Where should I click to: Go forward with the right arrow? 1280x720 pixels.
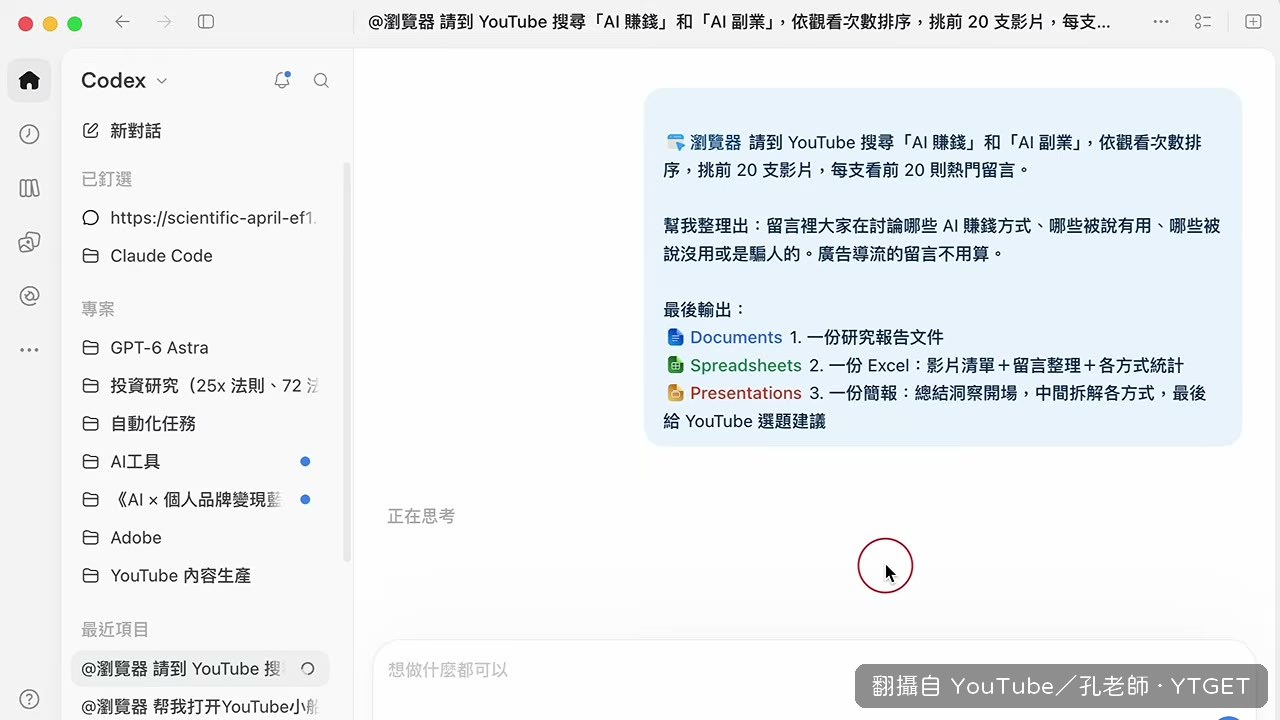pyautogui.click(x=164, y=22)
